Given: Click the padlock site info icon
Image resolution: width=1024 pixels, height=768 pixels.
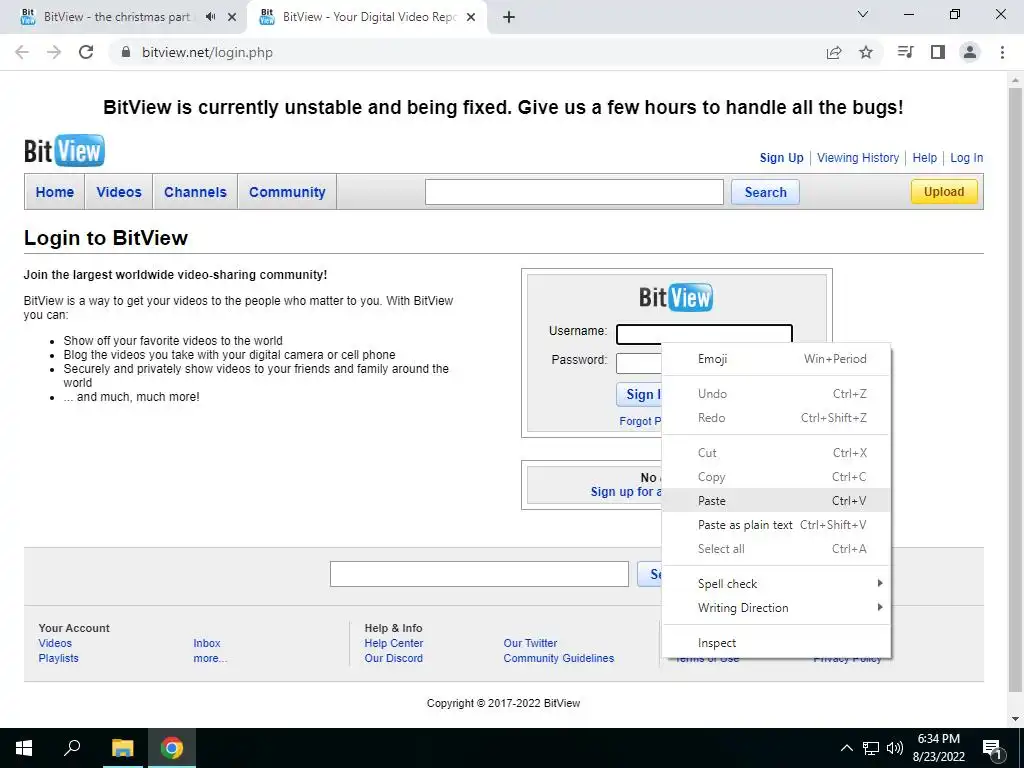Looking at the screenshot, I should [126, 52].
